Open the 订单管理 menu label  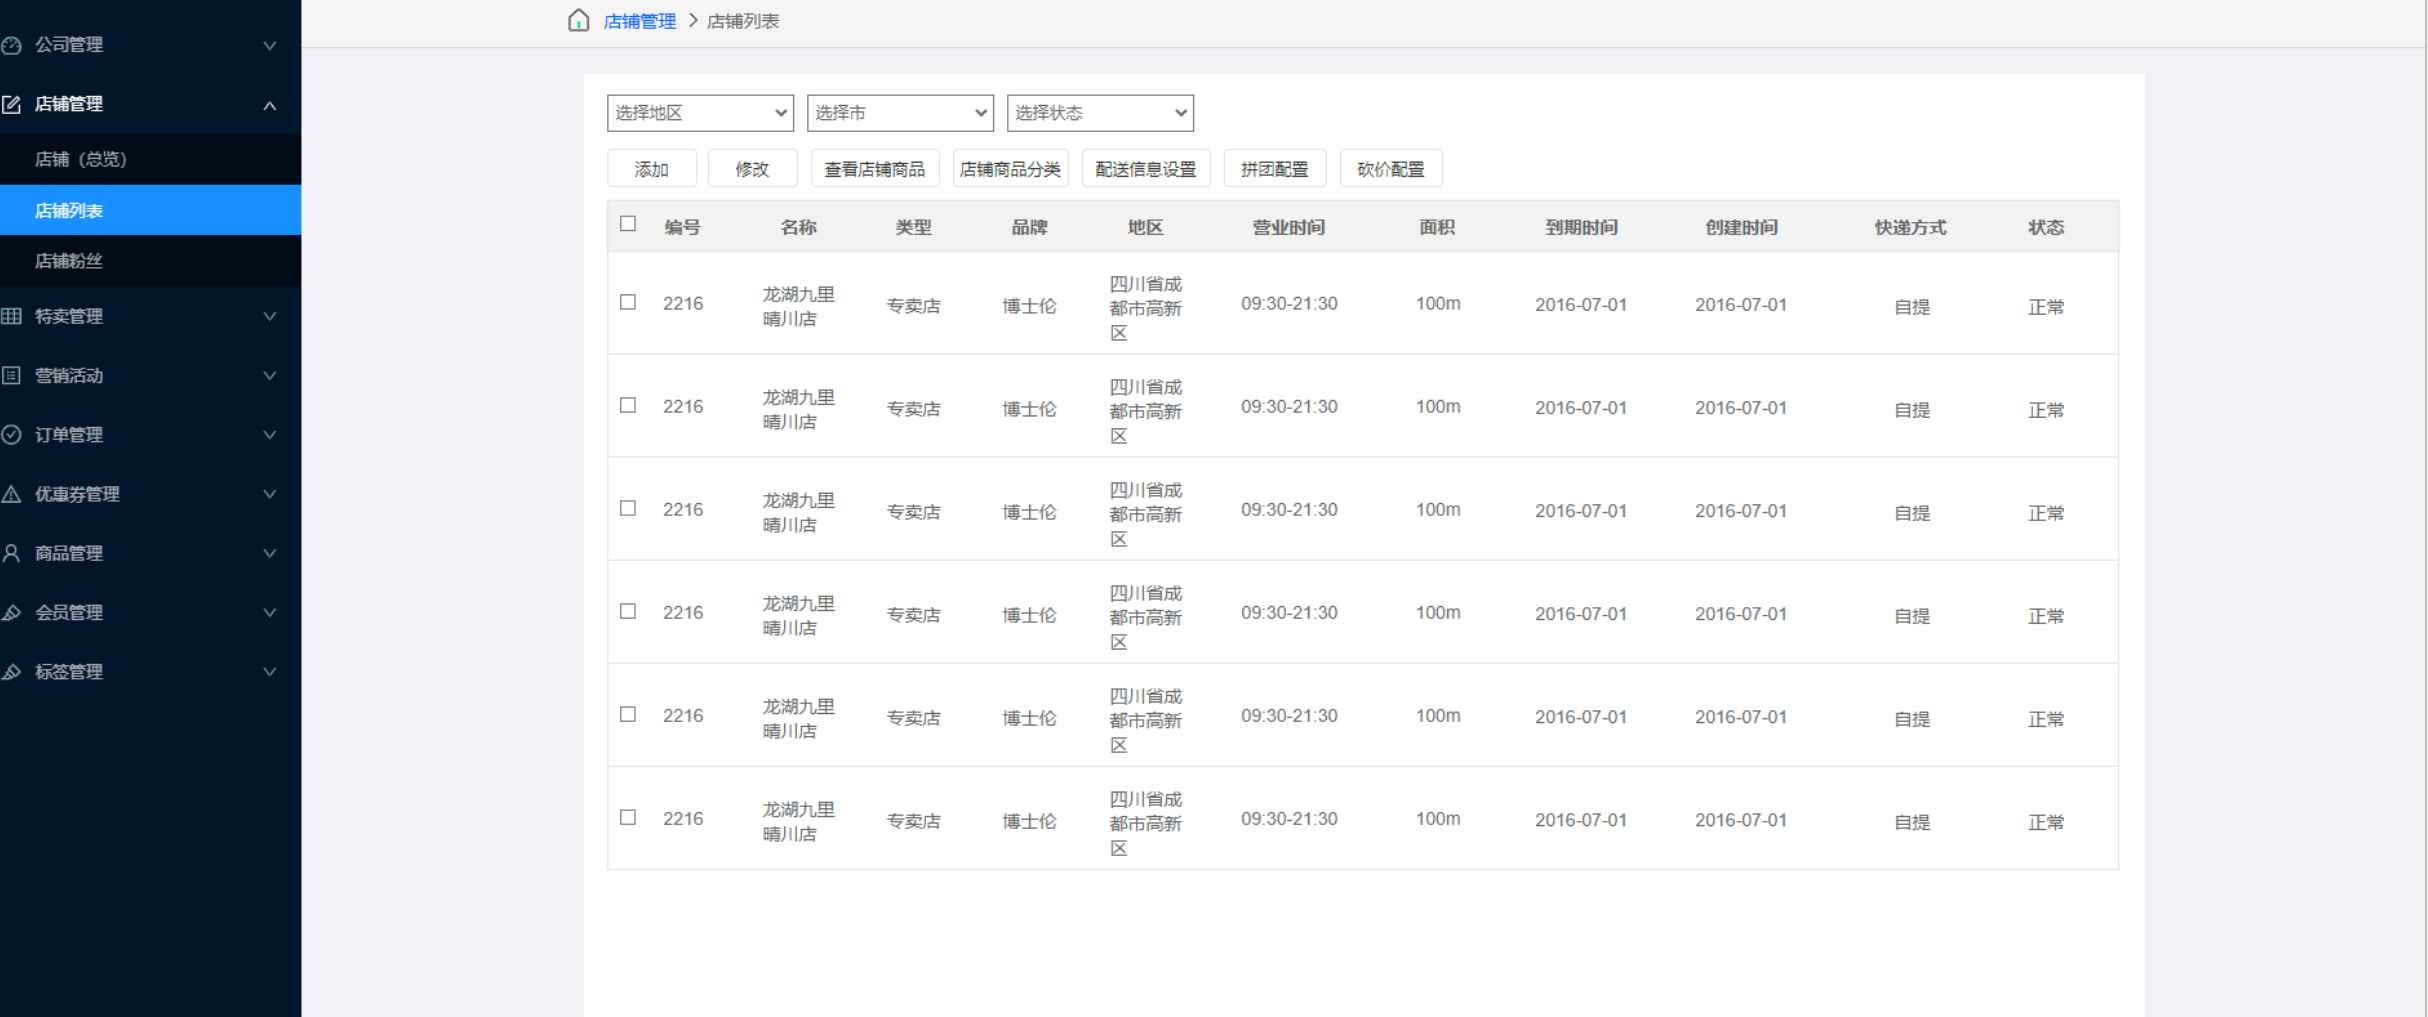(69, 434)
